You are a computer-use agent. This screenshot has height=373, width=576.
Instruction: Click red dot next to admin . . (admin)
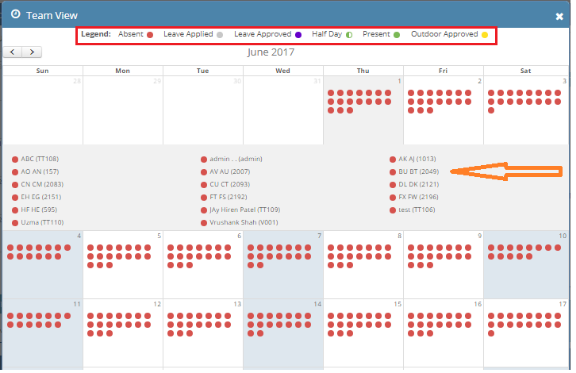coord(204,159)
